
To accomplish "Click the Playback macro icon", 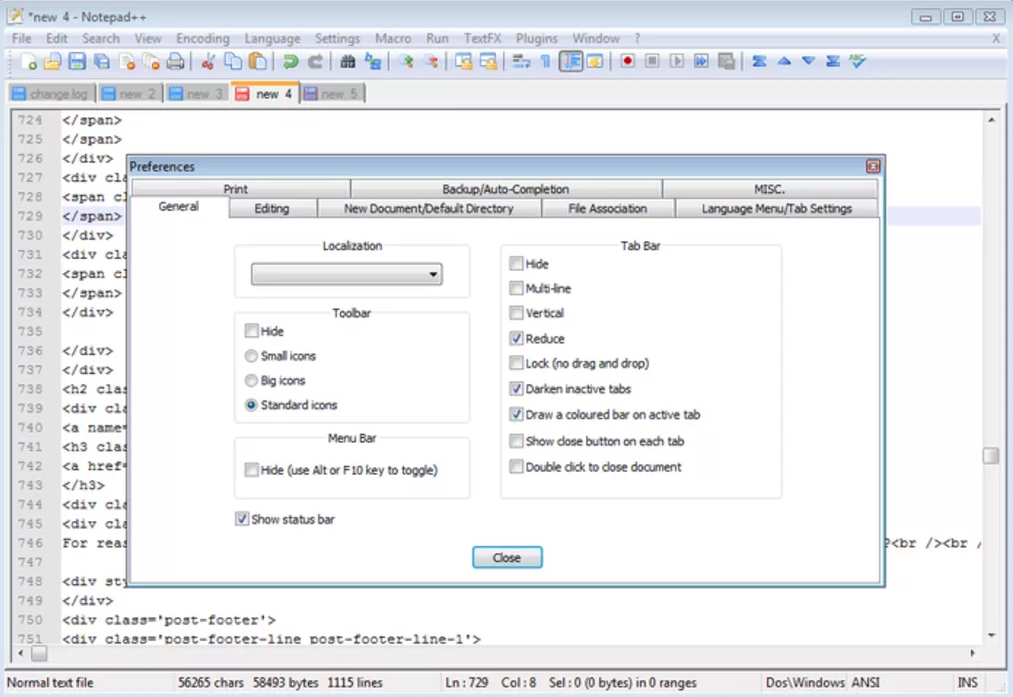I will [x=676, y=61].
